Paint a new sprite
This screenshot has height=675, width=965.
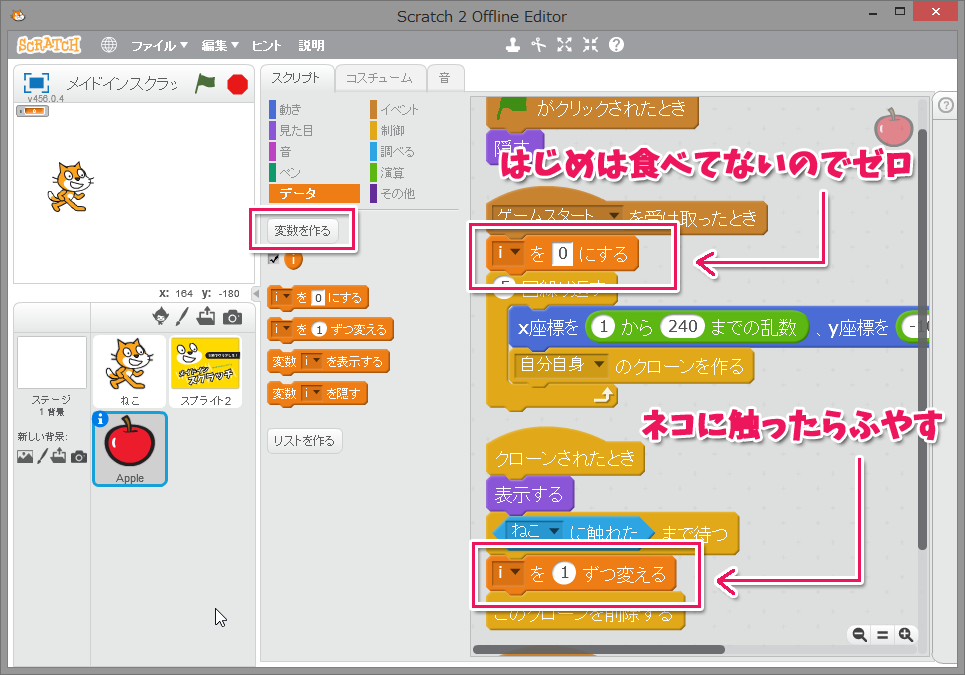(182, 316)
